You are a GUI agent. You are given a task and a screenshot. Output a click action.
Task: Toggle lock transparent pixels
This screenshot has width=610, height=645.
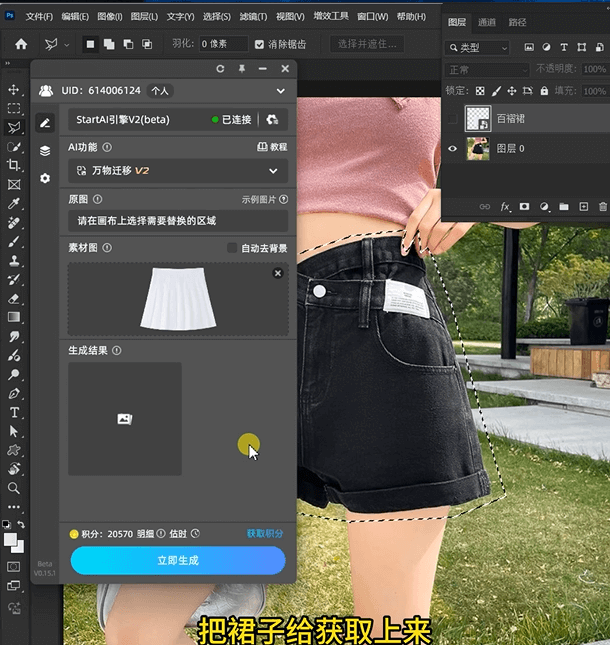click(480, 91)
